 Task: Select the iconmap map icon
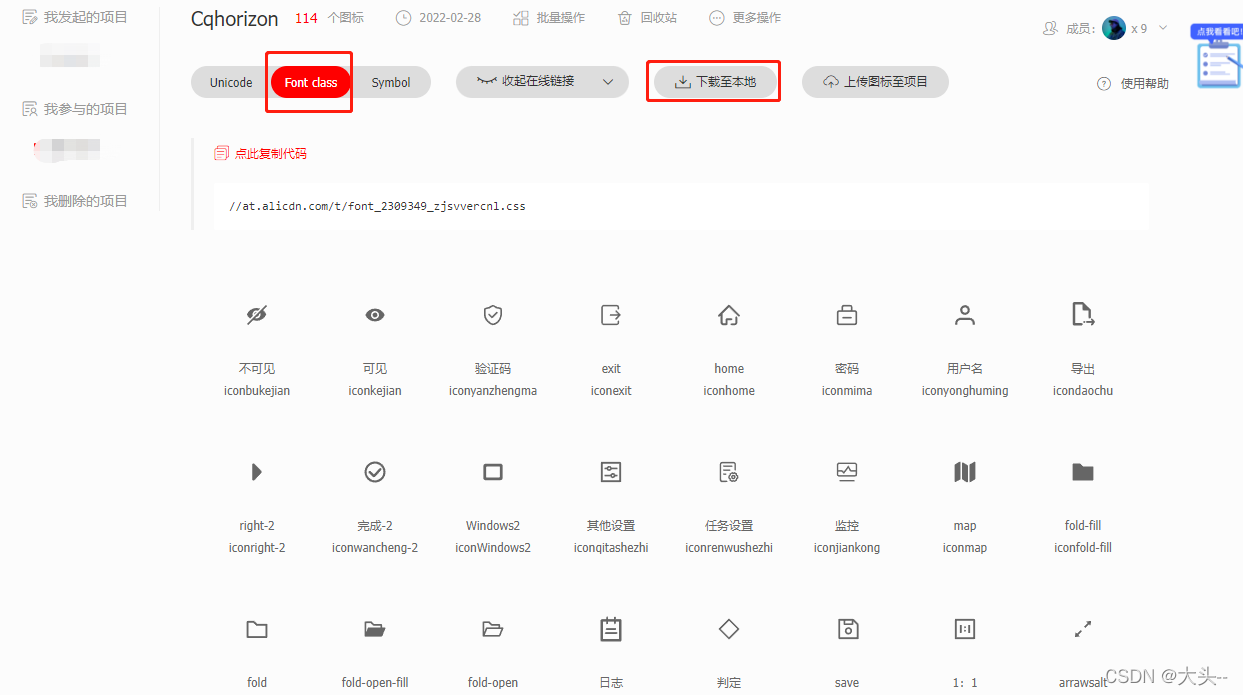pyautogui.click(x=964, y=471)
